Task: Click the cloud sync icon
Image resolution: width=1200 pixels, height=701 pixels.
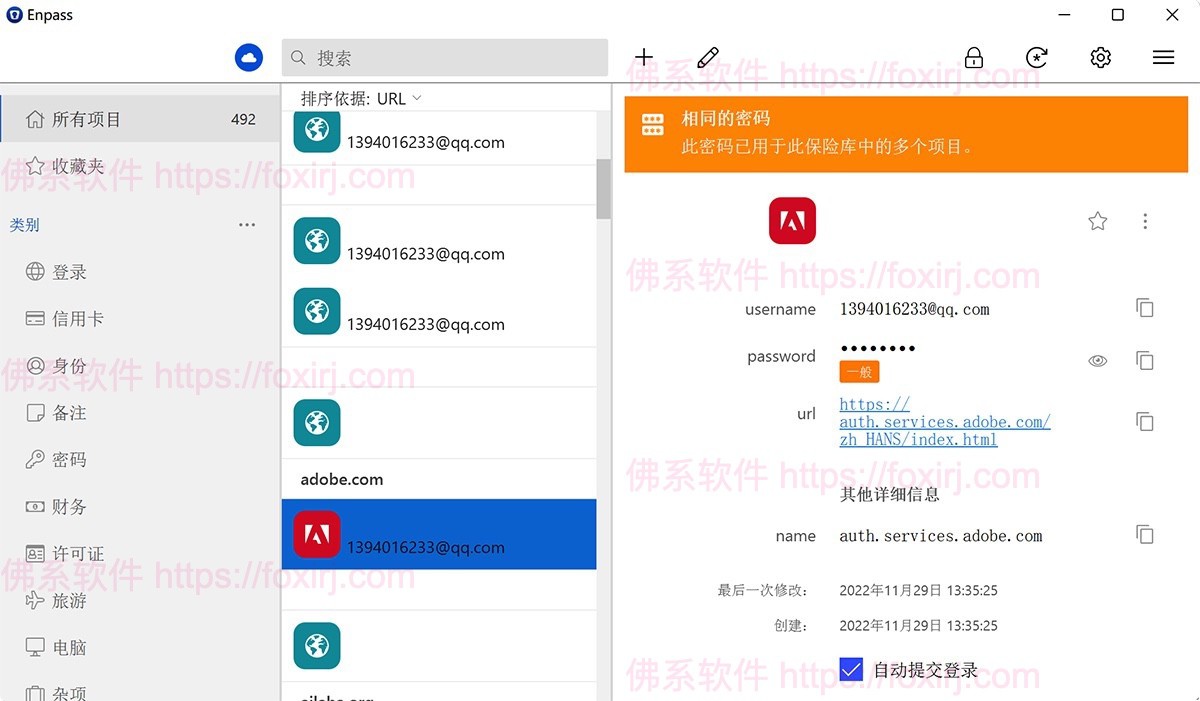Action: [248, 58]
